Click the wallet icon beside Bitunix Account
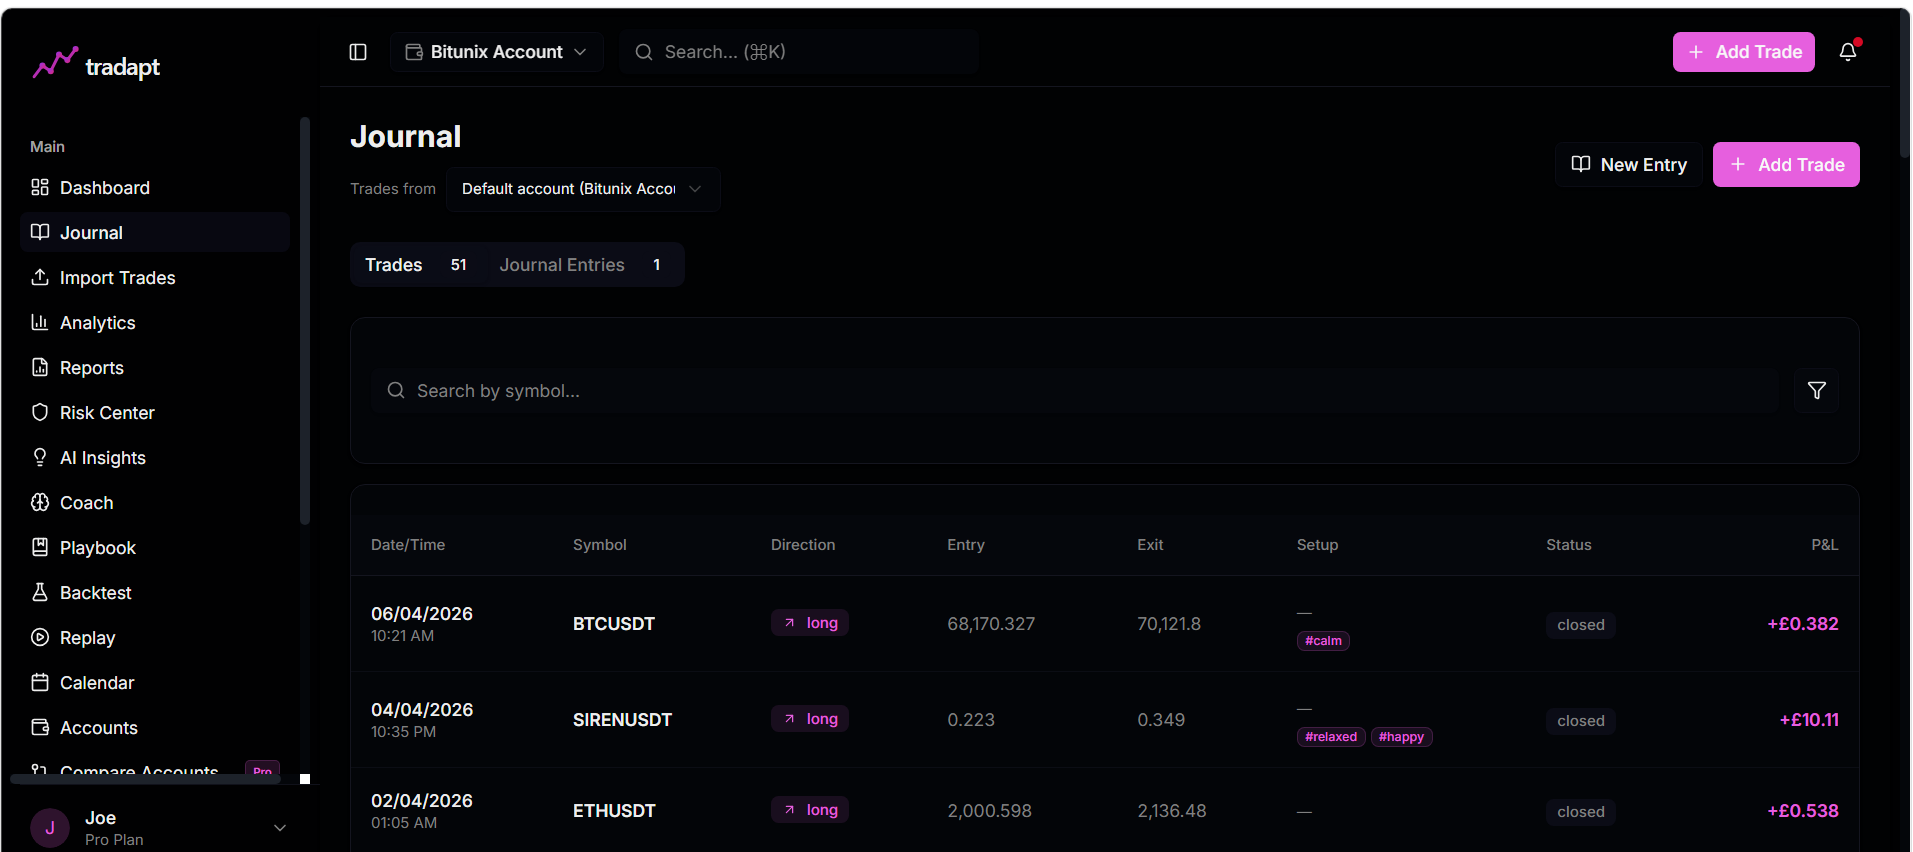This screenshot has width=1913, height=852. click(x=414, y=52)
